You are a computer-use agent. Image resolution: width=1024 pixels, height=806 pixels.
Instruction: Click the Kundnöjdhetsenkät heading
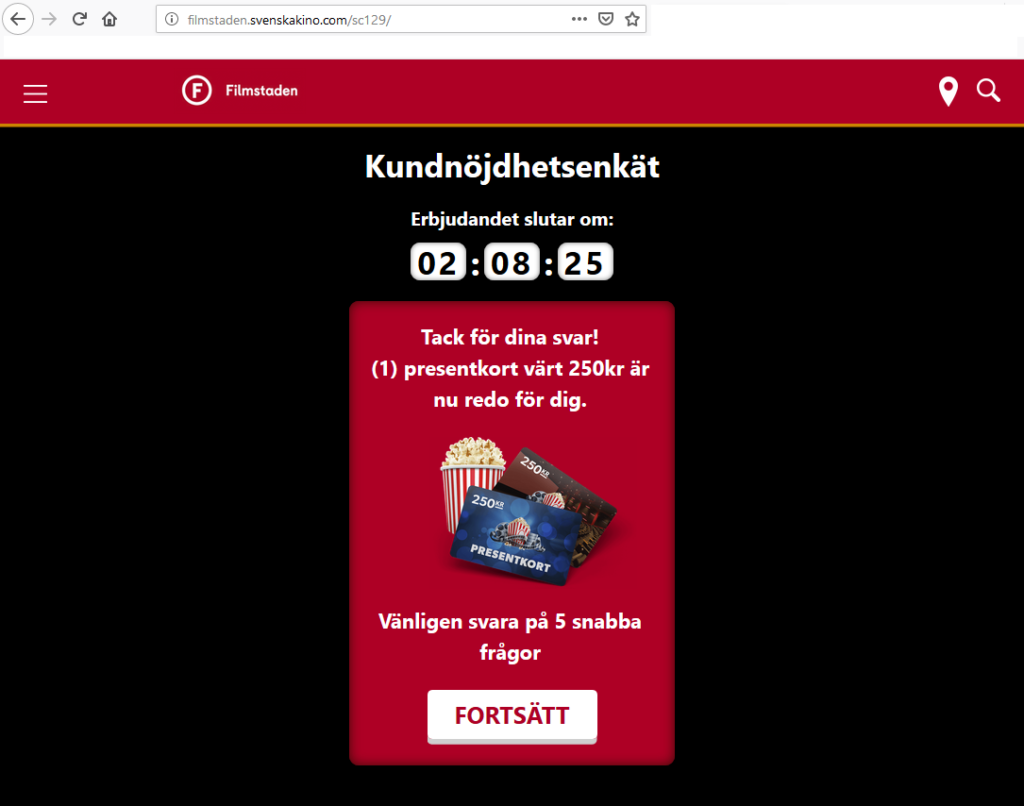tap(512, 167)
